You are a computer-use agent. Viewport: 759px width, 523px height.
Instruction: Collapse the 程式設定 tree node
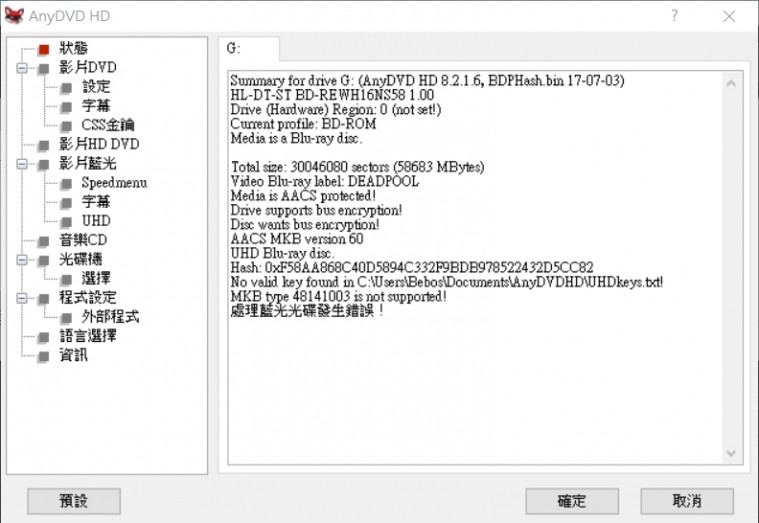pyautogui.click(x=20, y=298)
